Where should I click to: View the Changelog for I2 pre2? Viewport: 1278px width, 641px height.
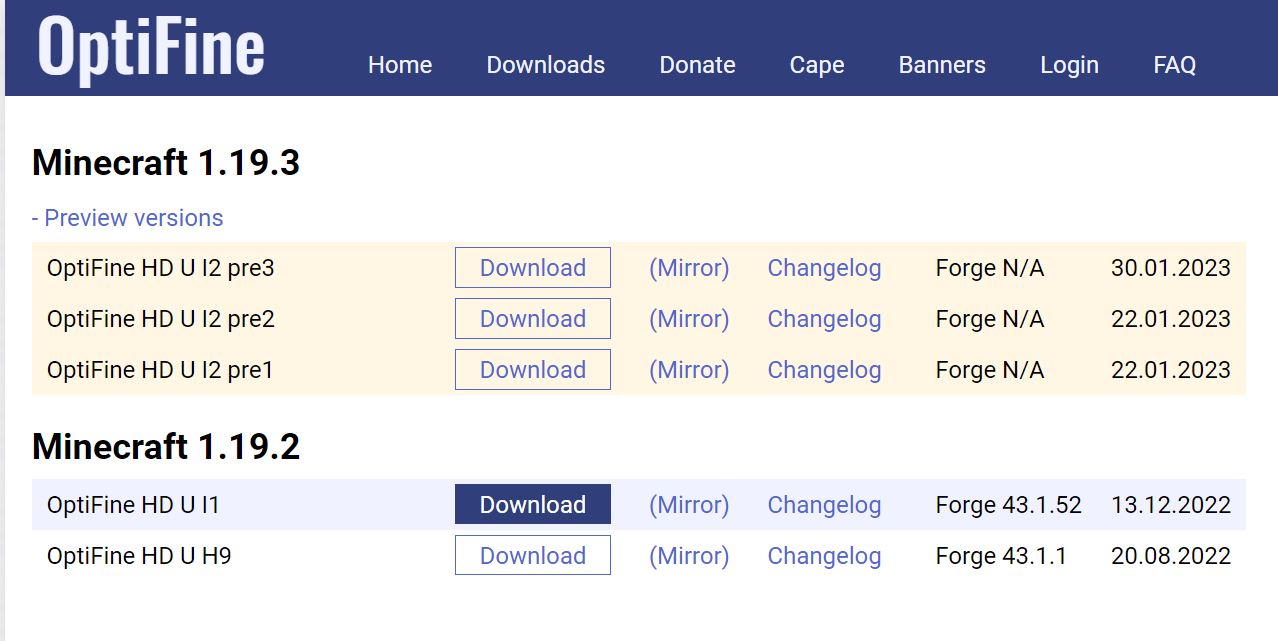click(823, 318)
